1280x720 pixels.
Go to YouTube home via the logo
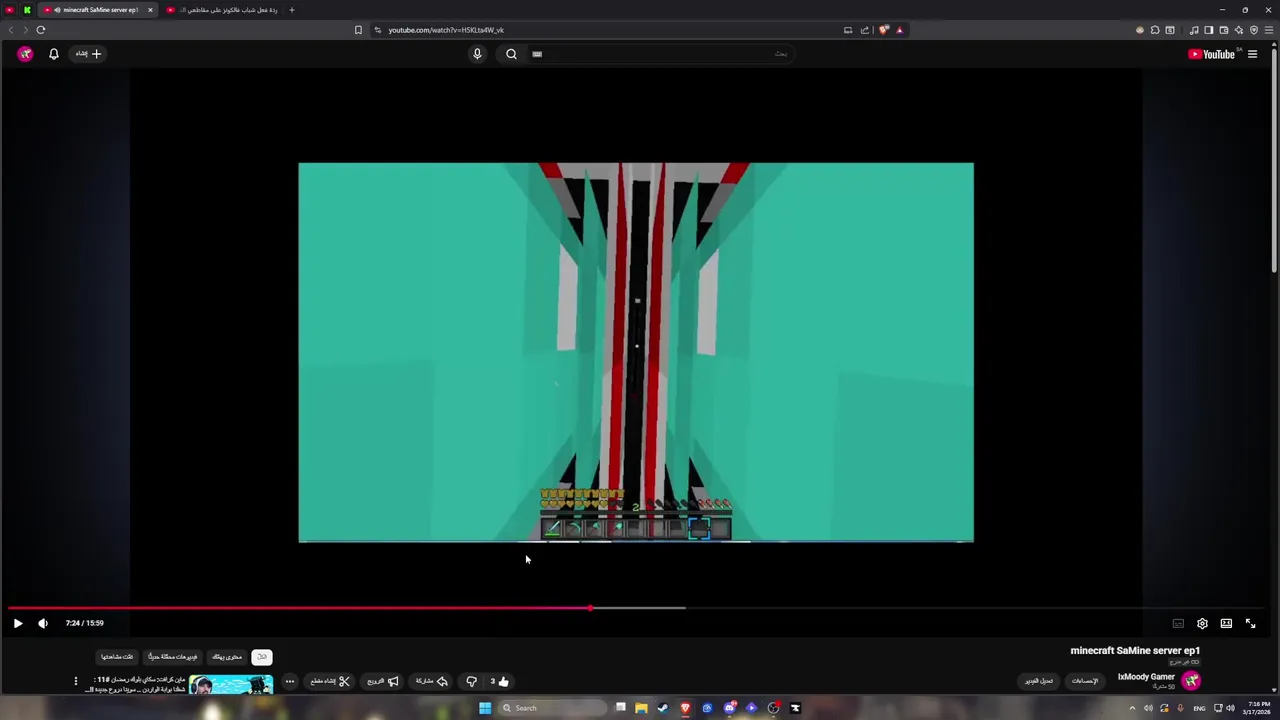[1214, 54]
